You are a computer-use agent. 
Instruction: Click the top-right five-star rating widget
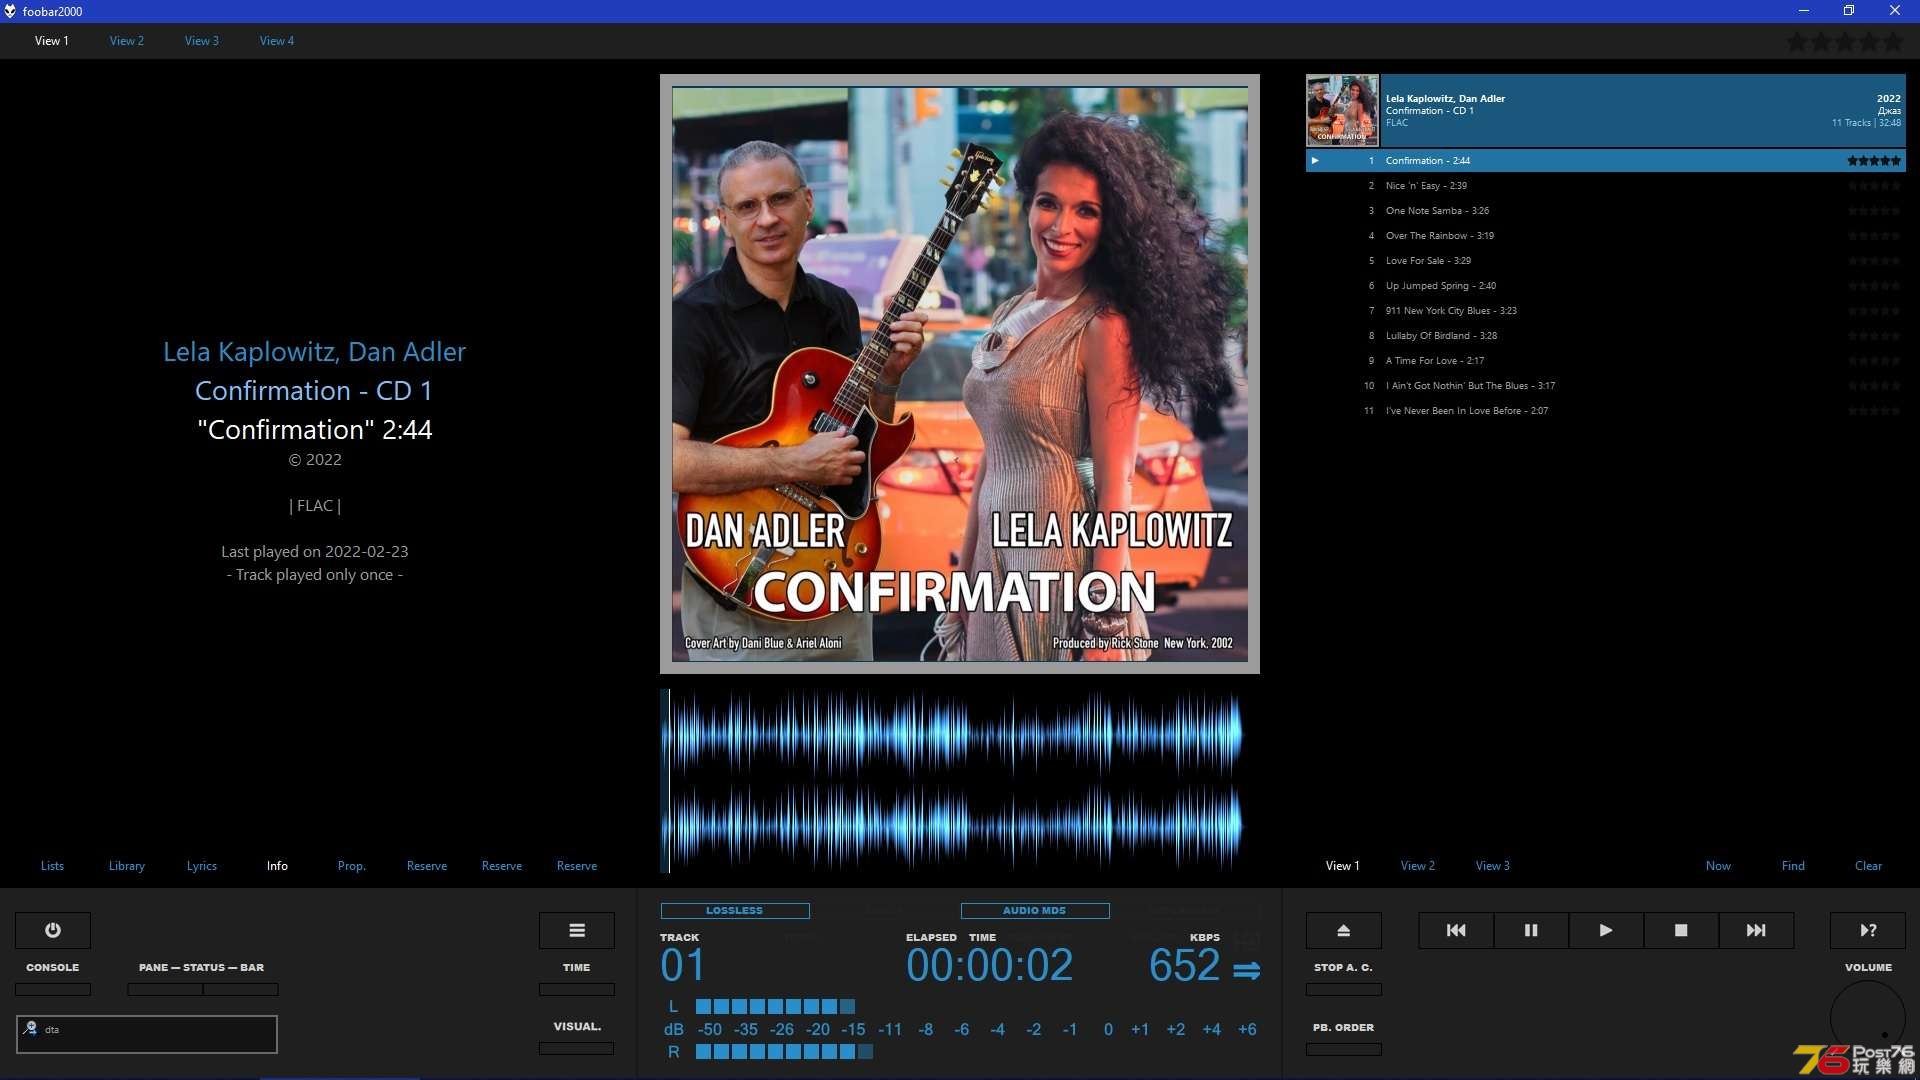pos(1845,42)
